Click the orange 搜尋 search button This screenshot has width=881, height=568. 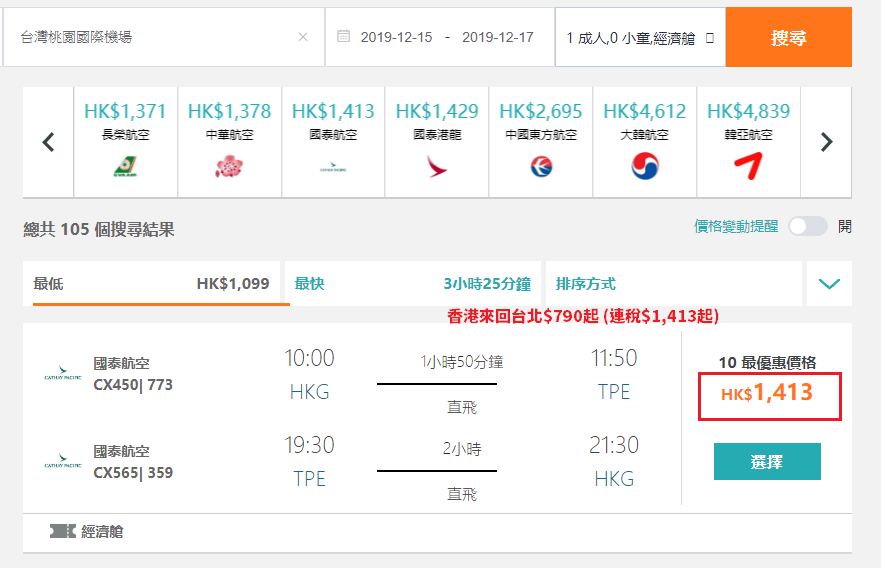(x=788, y=37)
